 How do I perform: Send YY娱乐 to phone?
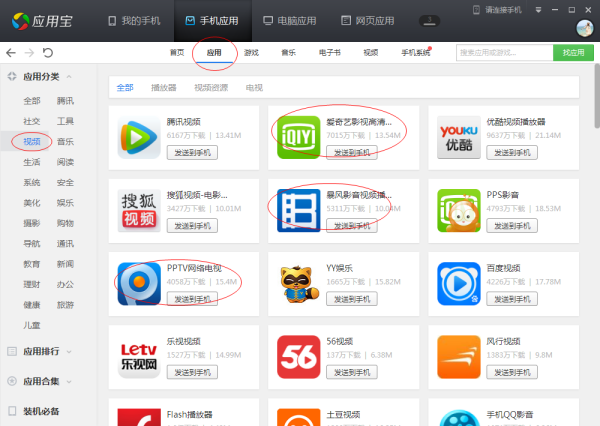352,299
